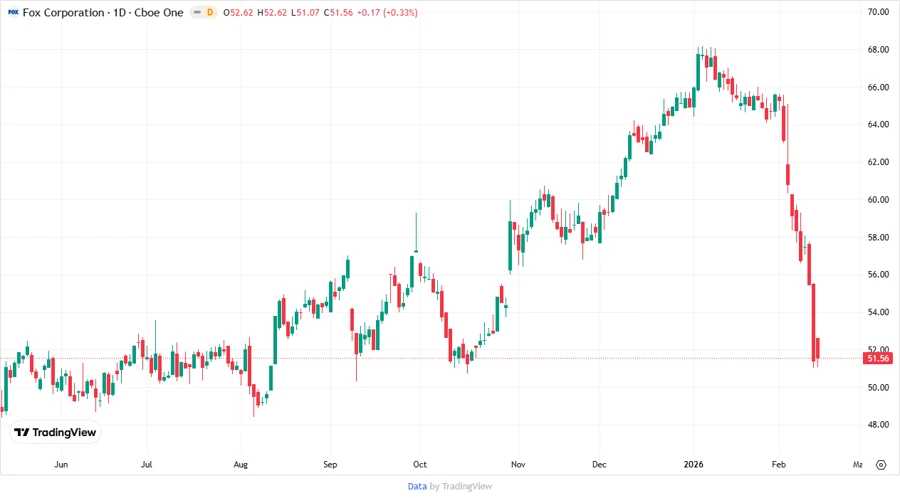
Task: Click the 2026 label on time axis
Action: click(x=693, y=465)
